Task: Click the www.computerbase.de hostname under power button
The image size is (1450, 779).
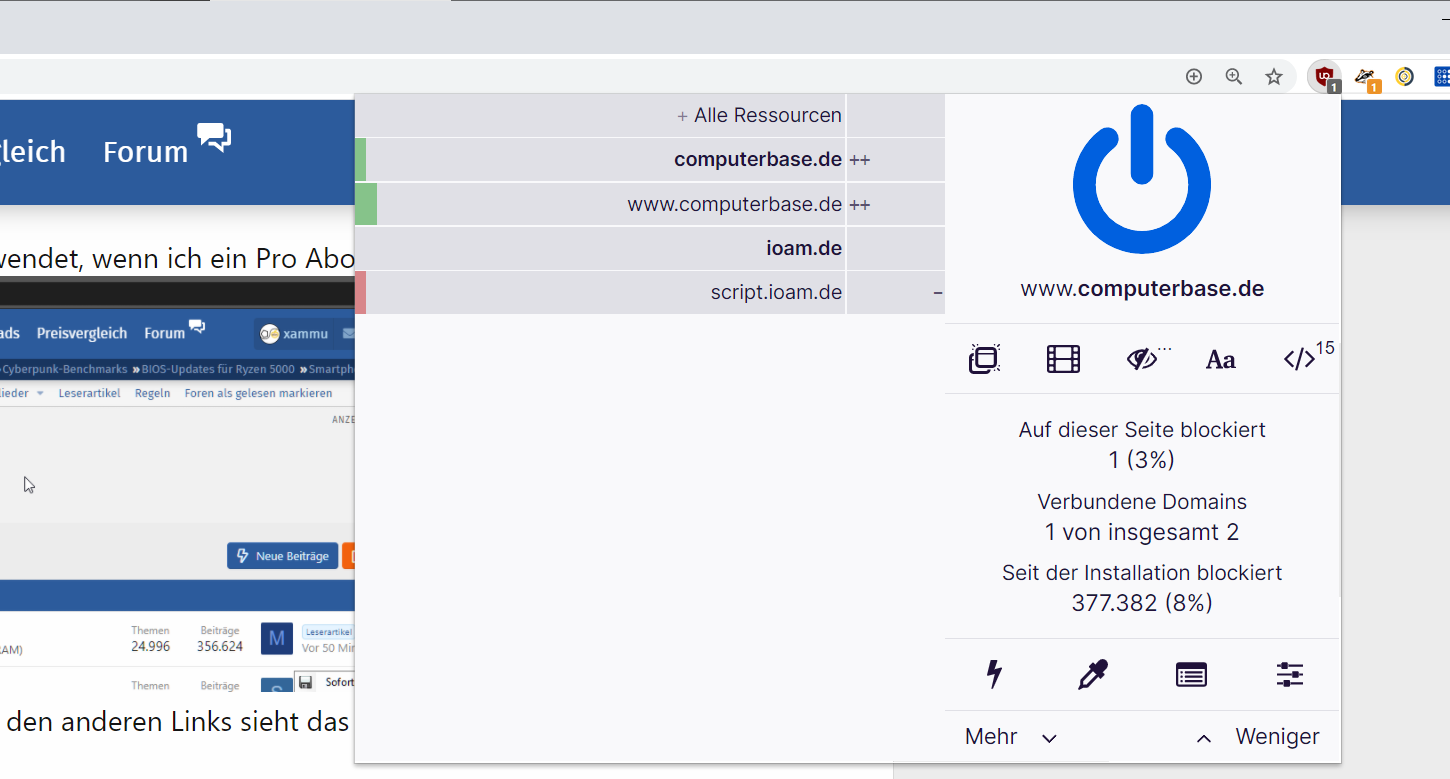Action: [1142, 289]
